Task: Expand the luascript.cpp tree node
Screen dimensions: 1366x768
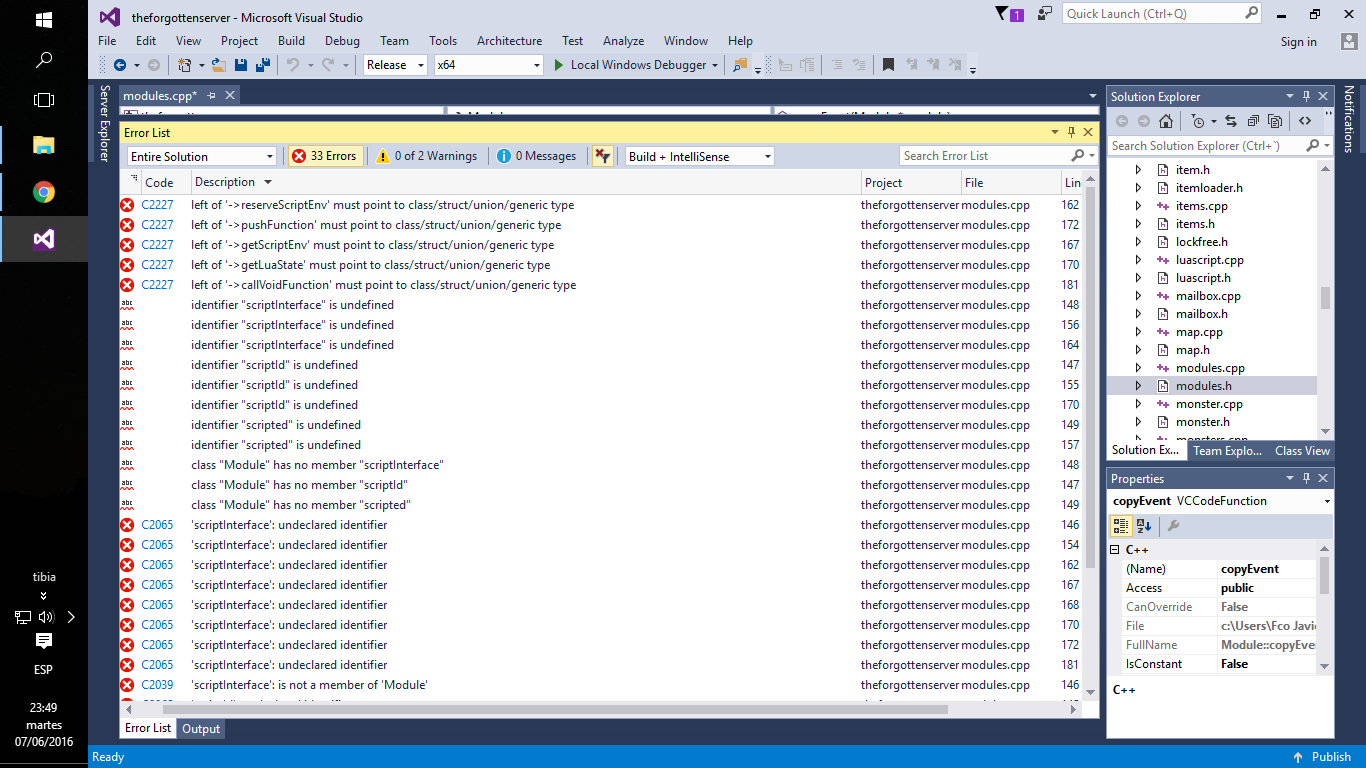Action: coord(1138,260)
